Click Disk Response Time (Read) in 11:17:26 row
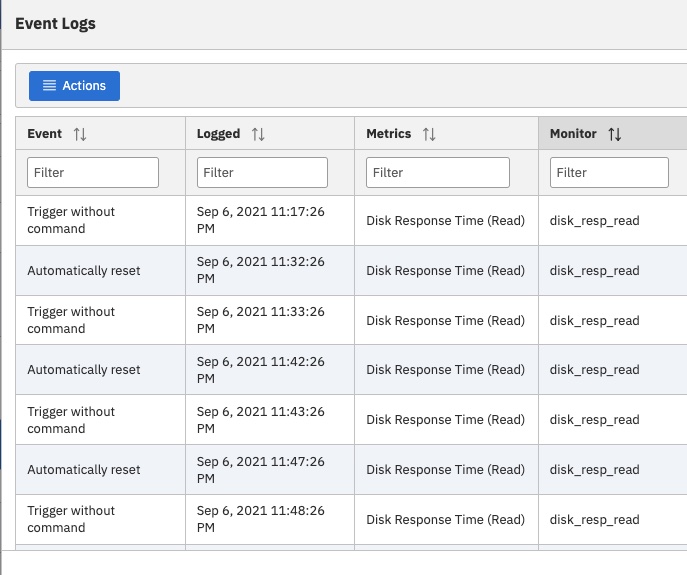This screenshot has height=575, width=687. [x=446, y=220]
